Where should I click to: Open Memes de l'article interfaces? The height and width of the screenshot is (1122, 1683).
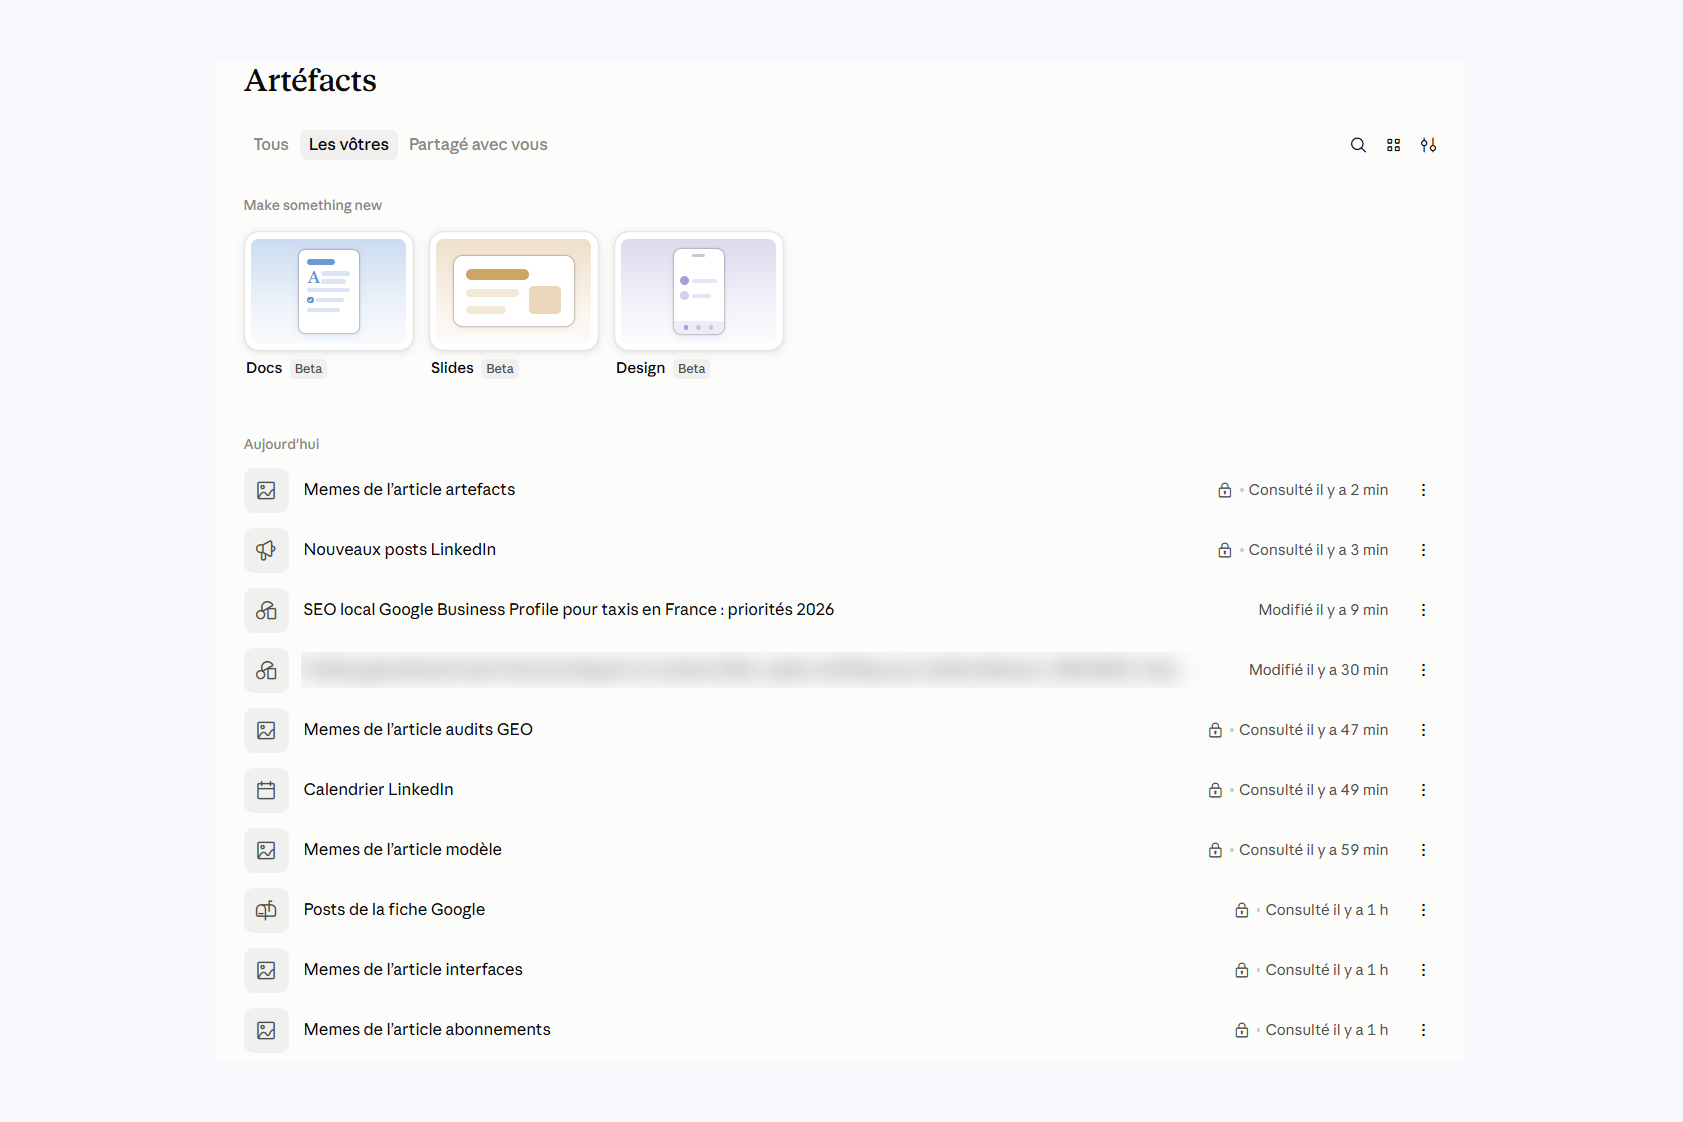(x=413, y=970)
